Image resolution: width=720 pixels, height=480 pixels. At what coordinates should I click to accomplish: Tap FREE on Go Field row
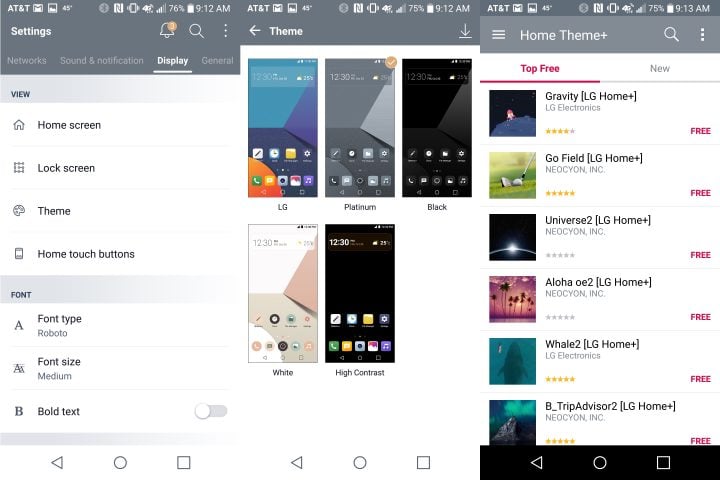701,193
